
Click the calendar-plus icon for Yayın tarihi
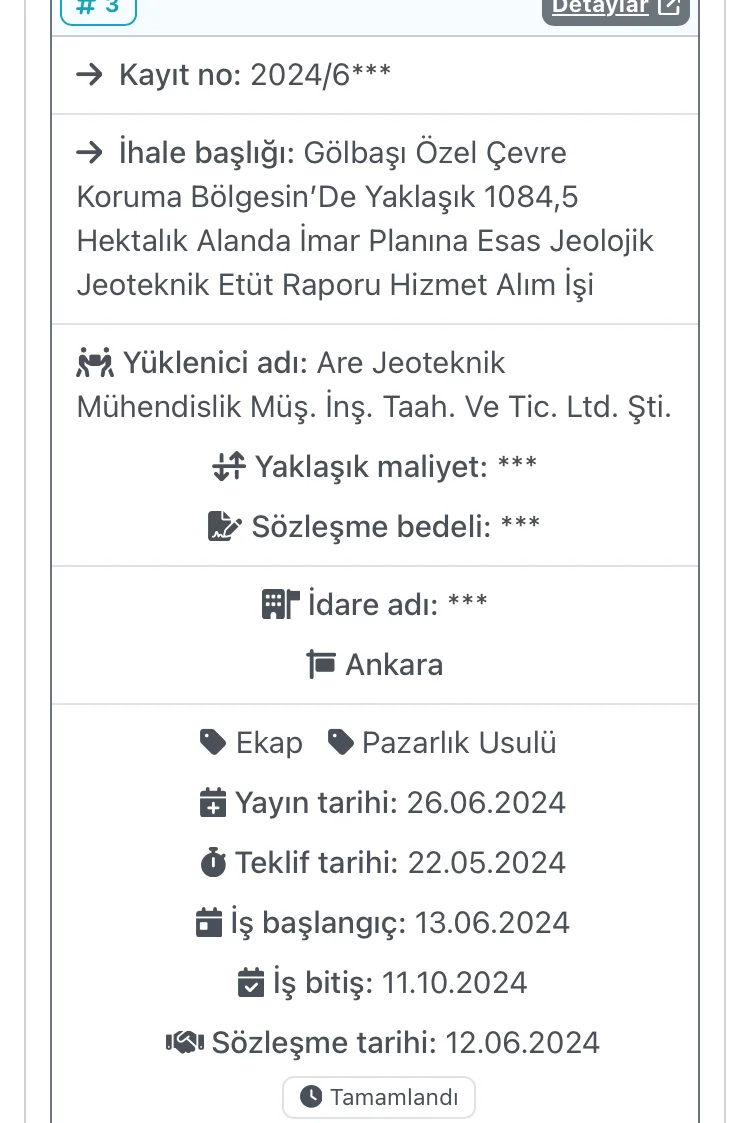[213, 802]
